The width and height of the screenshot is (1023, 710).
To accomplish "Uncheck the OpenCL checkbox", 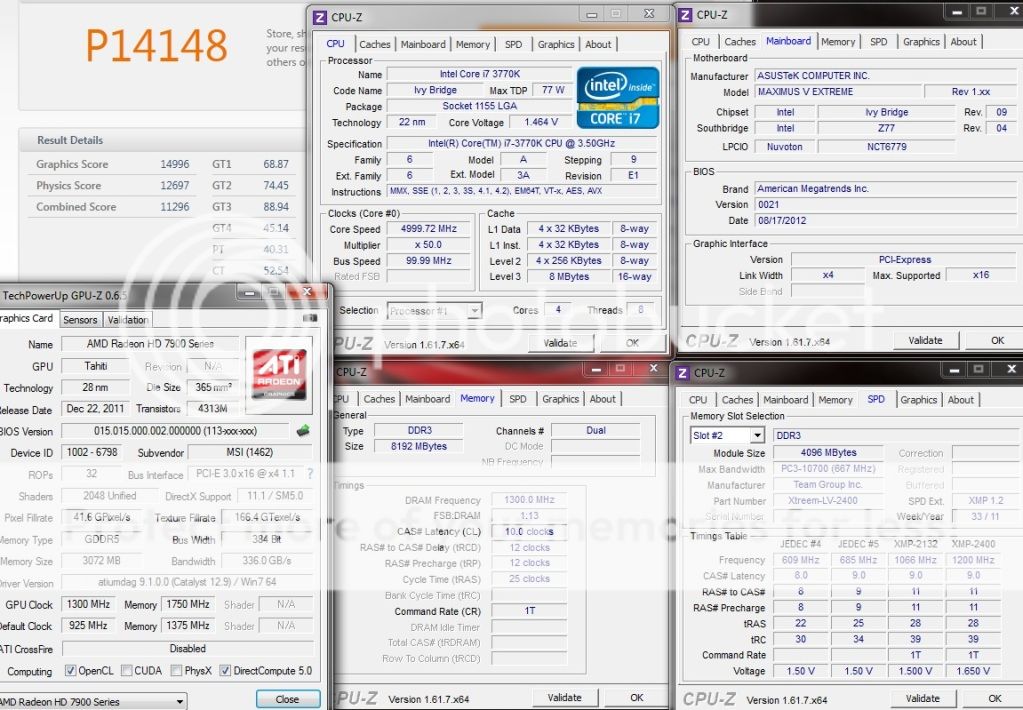I will click(x=70, y=671).
